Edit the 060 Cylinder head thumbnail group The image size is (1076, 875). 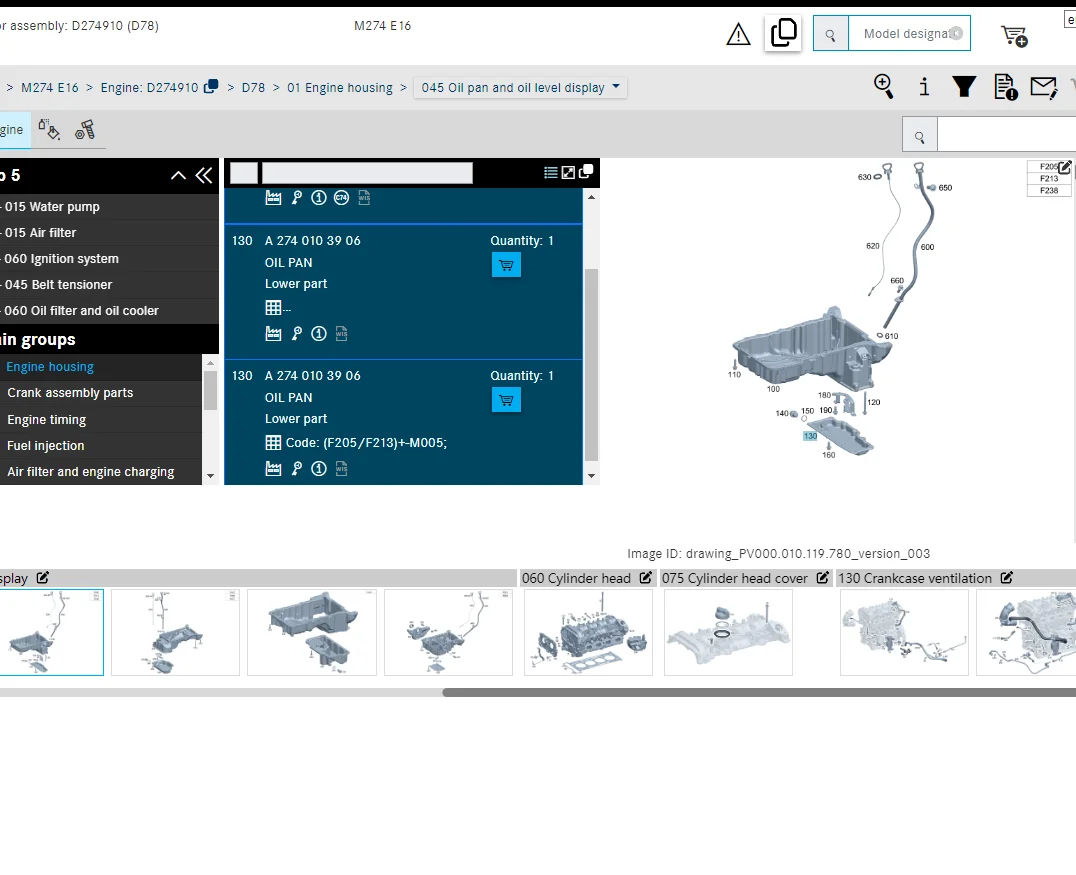(x=646, y=578)
